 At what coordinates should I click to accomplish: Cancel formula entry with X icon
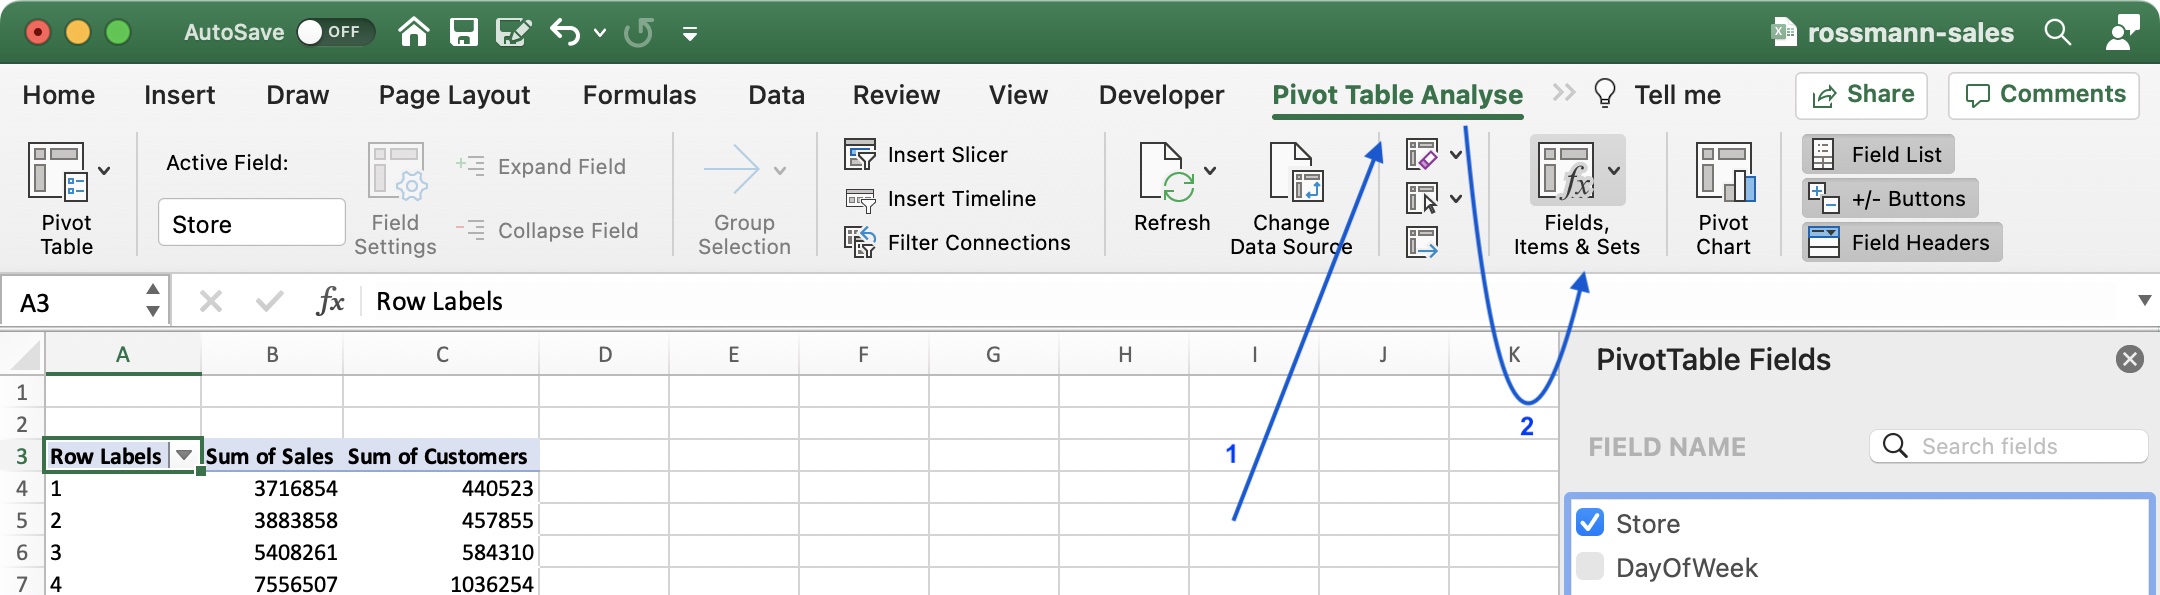(210, 300)
